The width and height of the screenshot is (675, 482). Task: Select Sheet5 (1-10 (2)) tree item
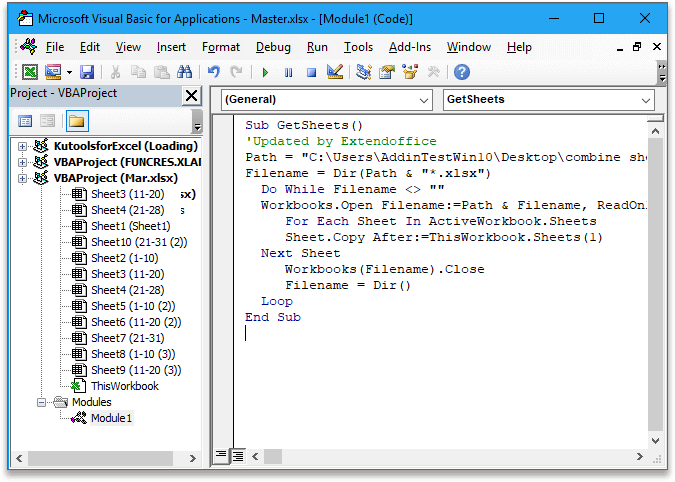coord(133,306)
